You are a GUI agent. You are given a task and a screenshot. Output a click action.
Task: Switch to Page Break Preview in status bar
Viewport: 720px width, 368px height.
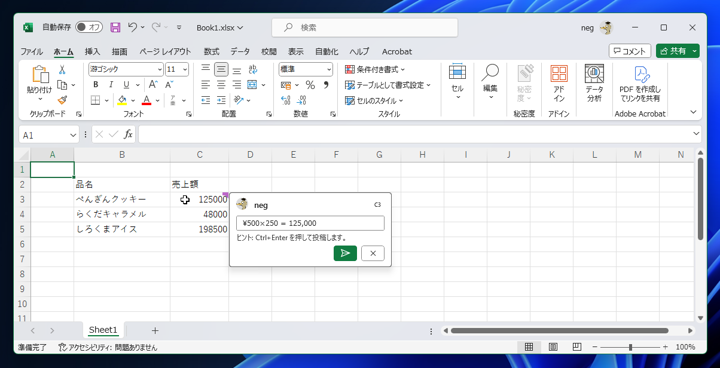577,347
